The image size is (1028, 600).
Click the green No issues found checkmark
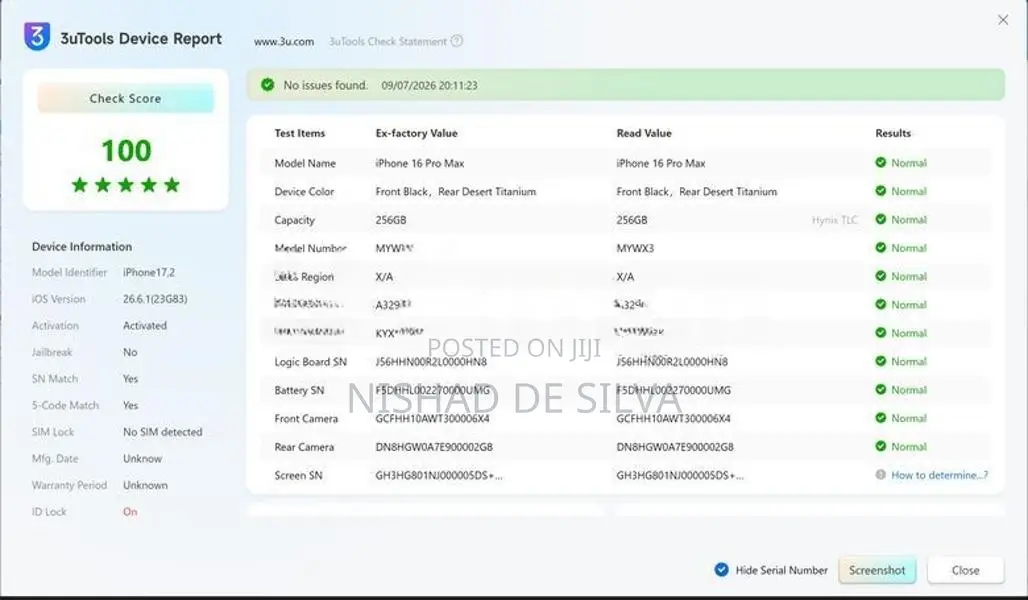point(267,85)
